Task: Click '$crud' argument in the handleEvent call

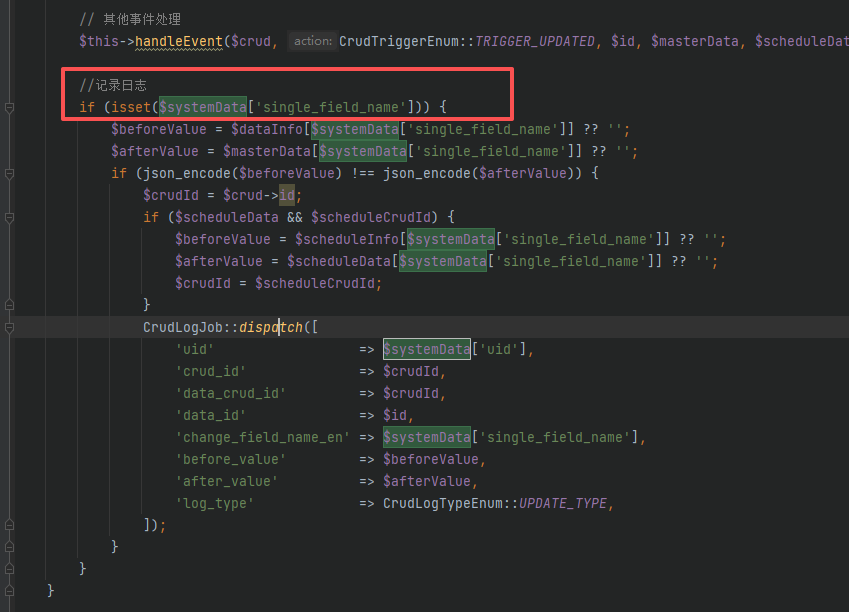Action: pos(251,41)
